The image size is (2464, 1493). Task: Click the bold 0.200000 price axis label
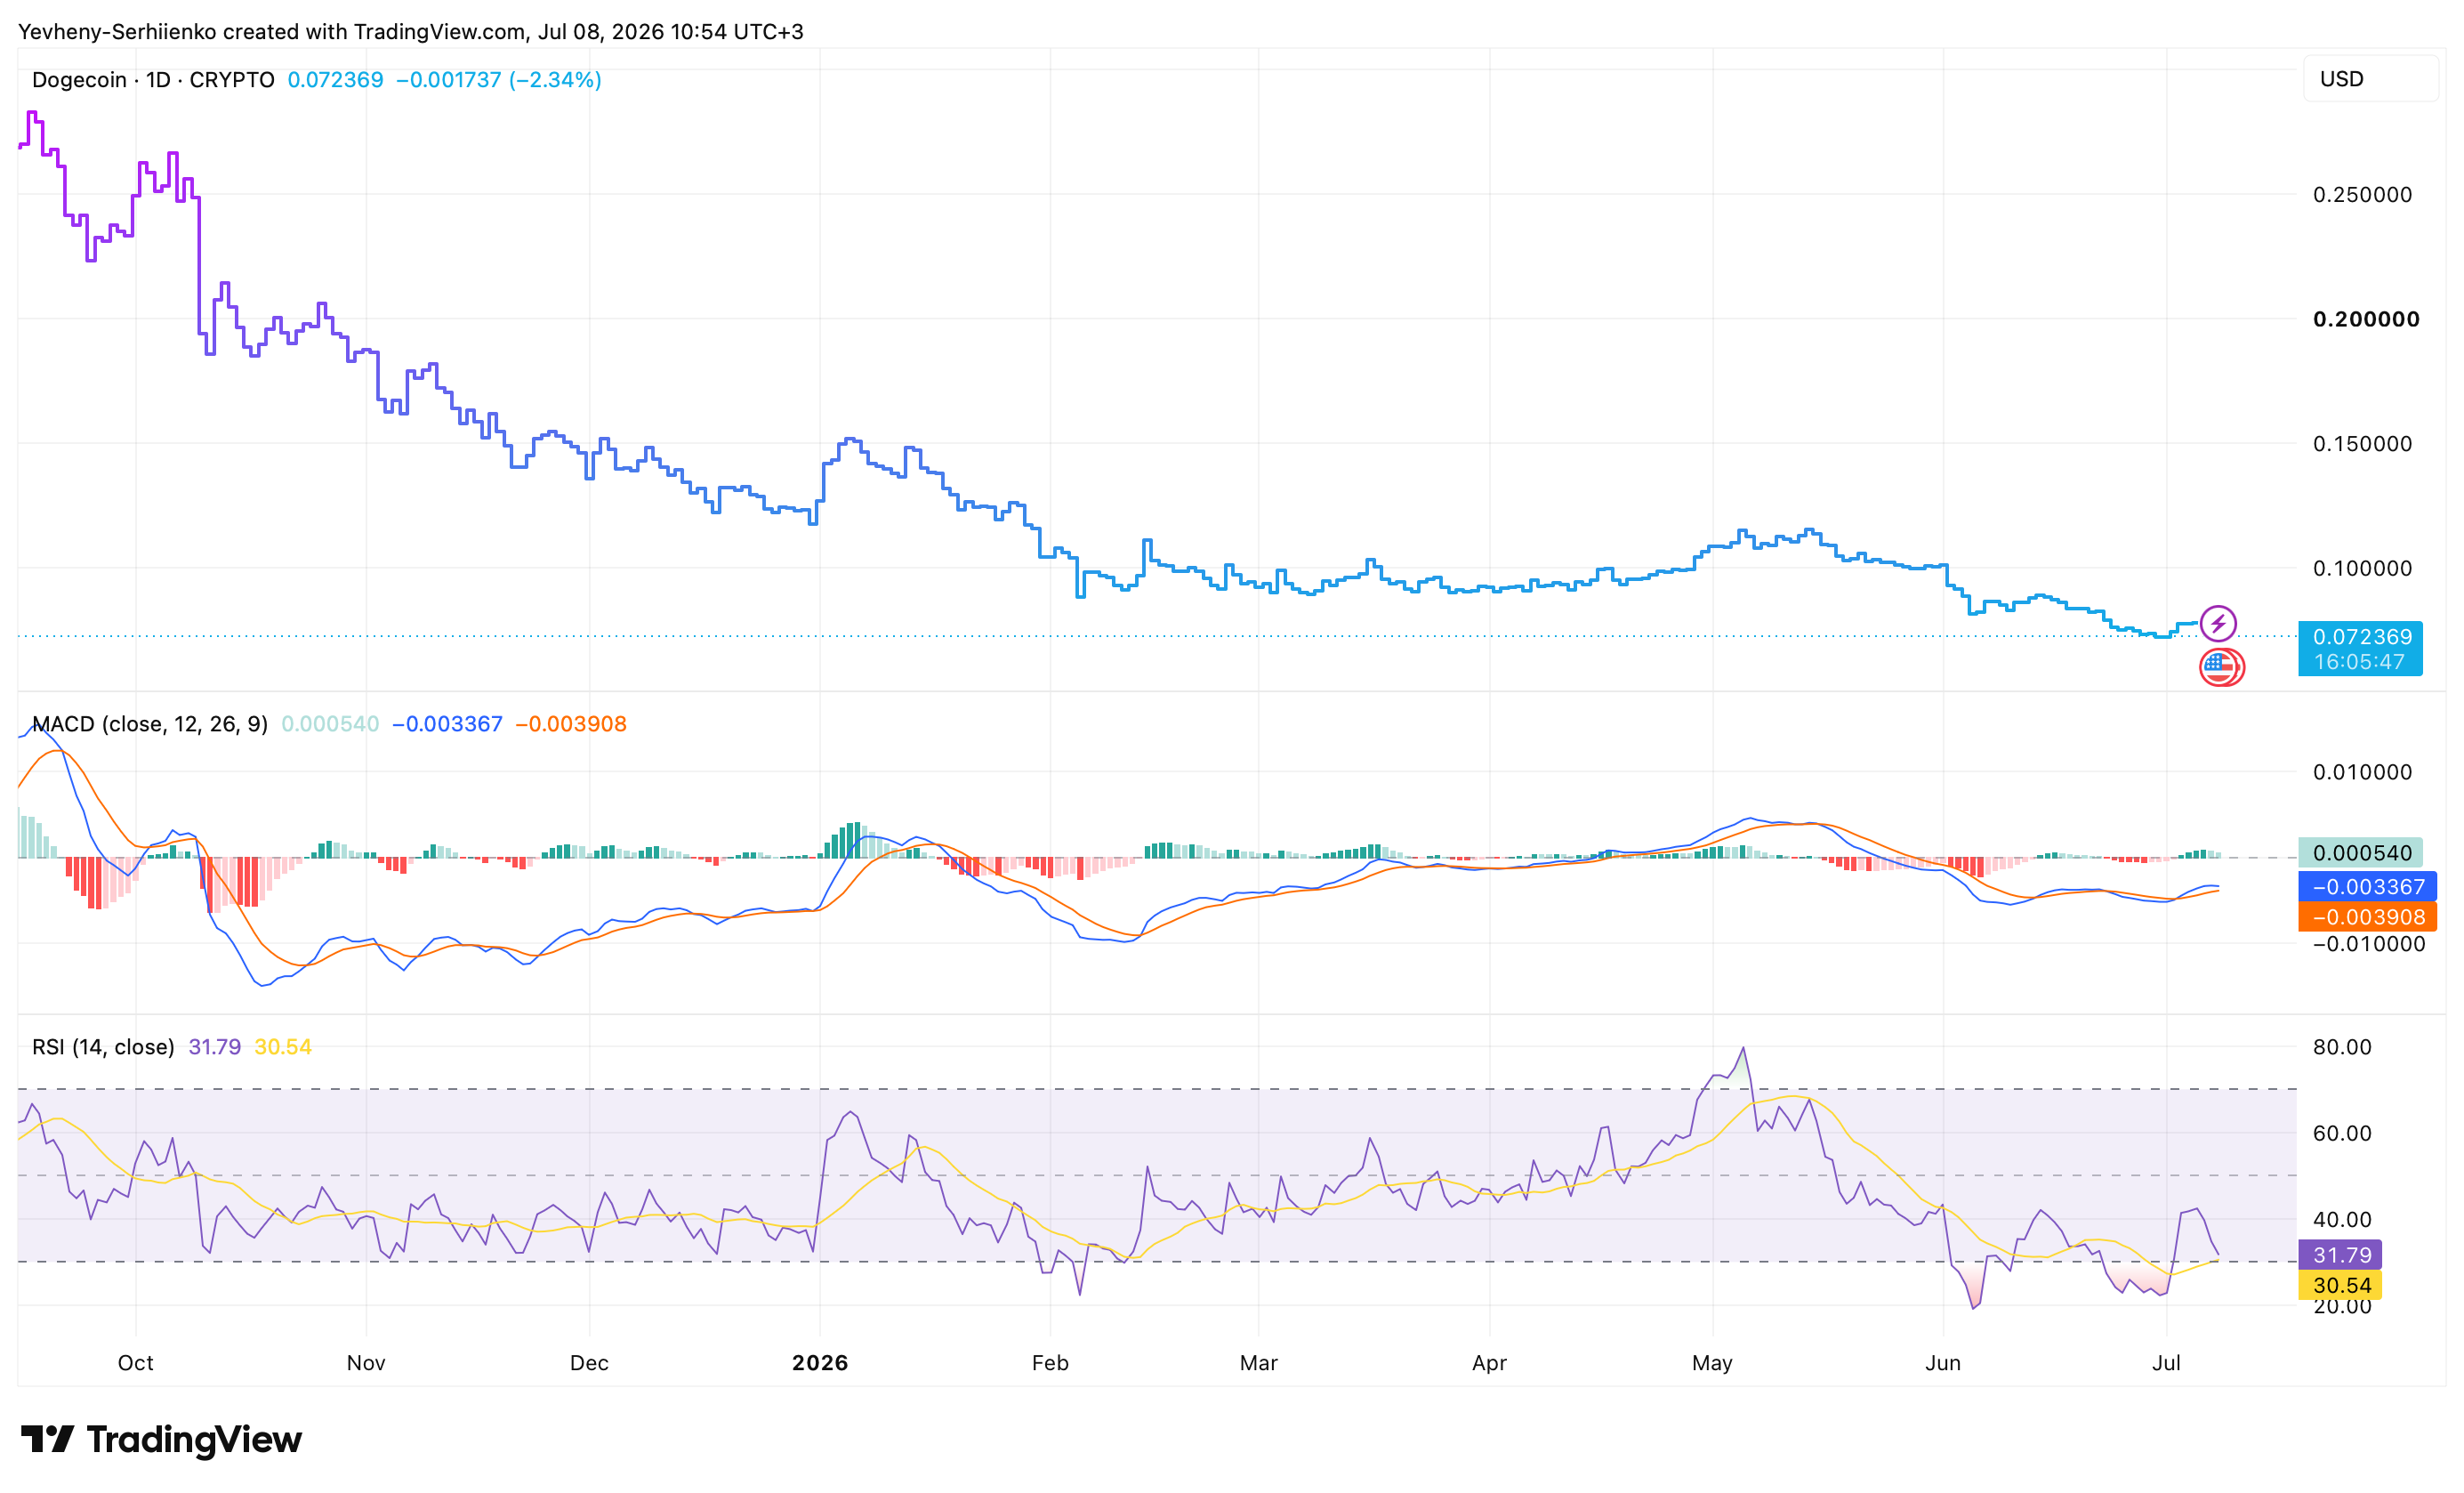(2366, 319)
